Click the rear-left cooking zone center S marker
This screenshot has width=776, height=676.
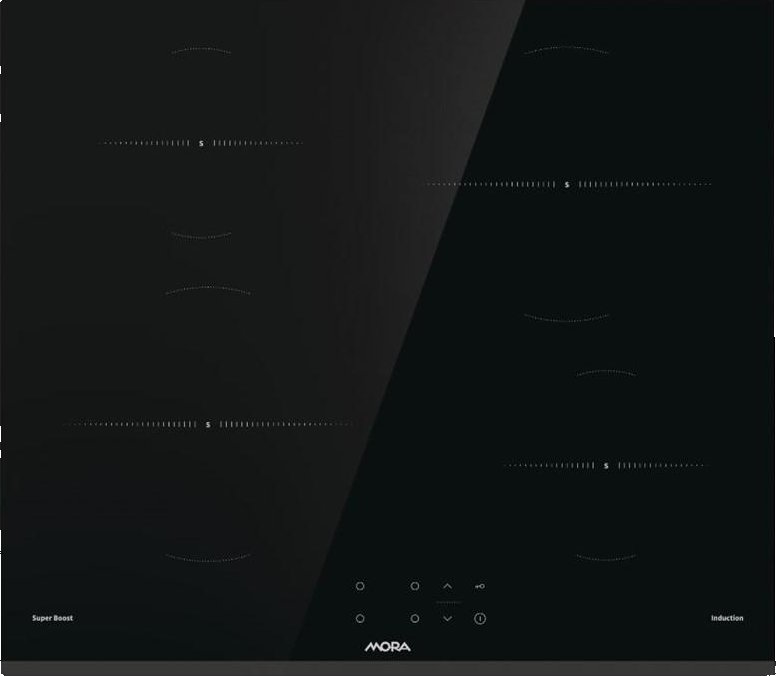point(201,143)
